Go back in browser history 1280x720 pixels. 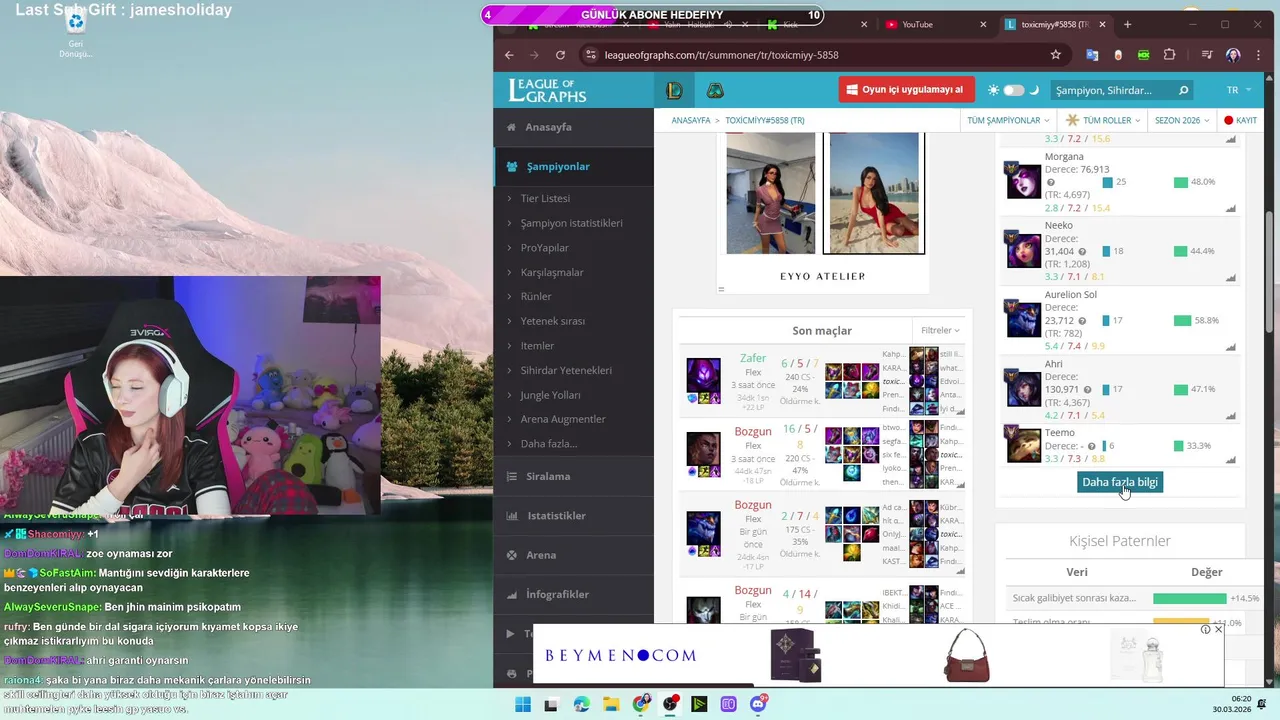[509, 55]
